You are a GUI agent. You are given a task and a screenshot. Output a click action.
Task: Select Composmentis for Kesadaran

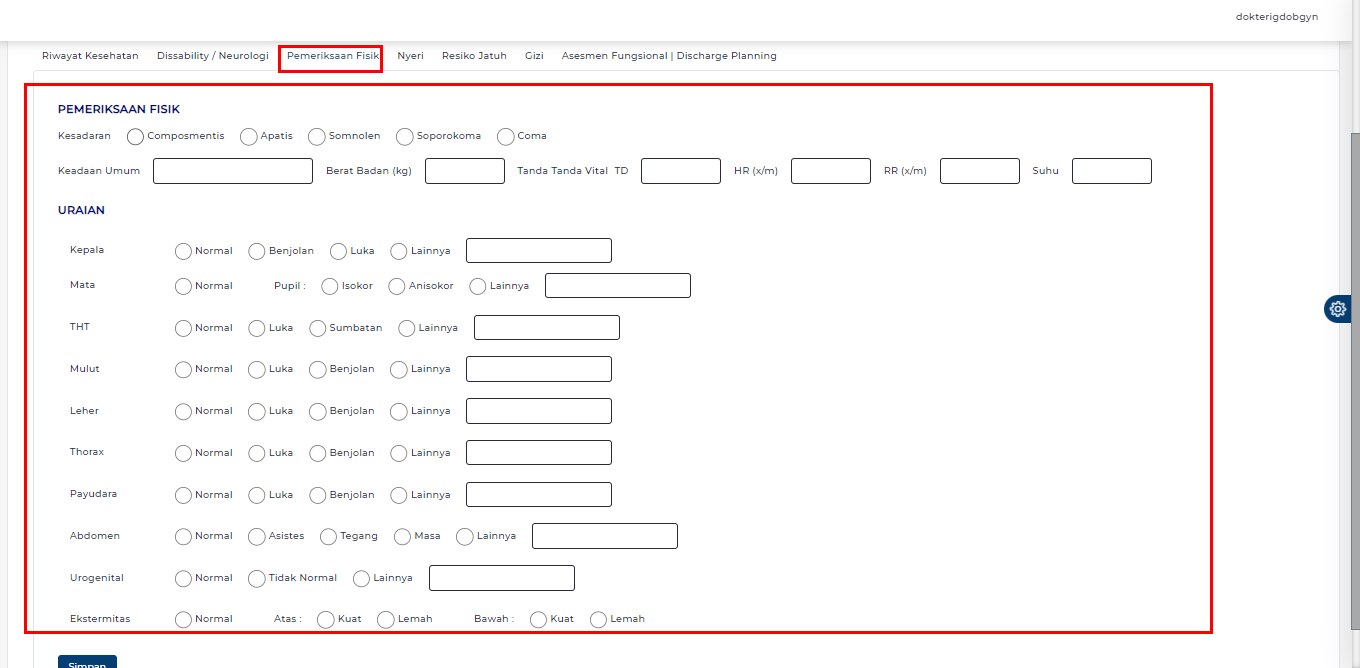point(136,136)
